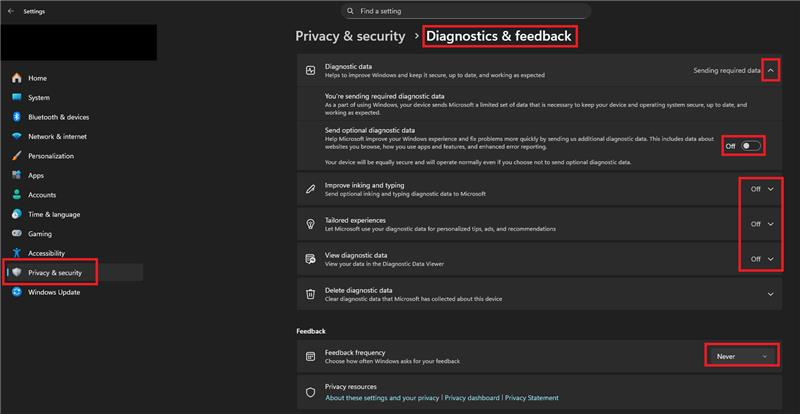Select the Accessibility figure icon
Image resolution: width=800 pixels, height=414 pixels.
(x=17, y=253)
